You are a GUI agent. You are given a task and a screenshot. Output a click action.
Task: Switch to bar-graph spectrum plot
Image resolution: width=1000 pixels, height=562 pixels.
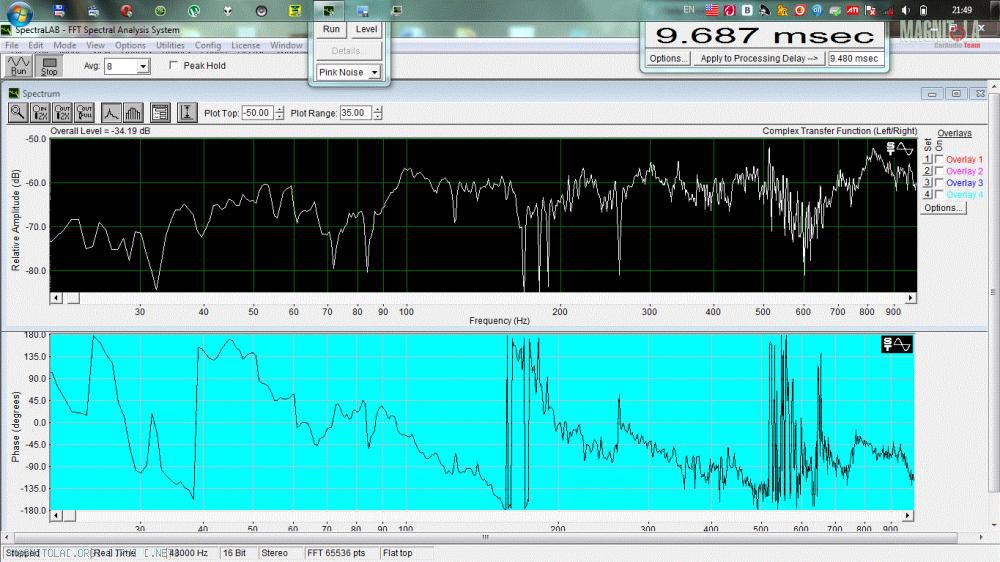(133, 113)
